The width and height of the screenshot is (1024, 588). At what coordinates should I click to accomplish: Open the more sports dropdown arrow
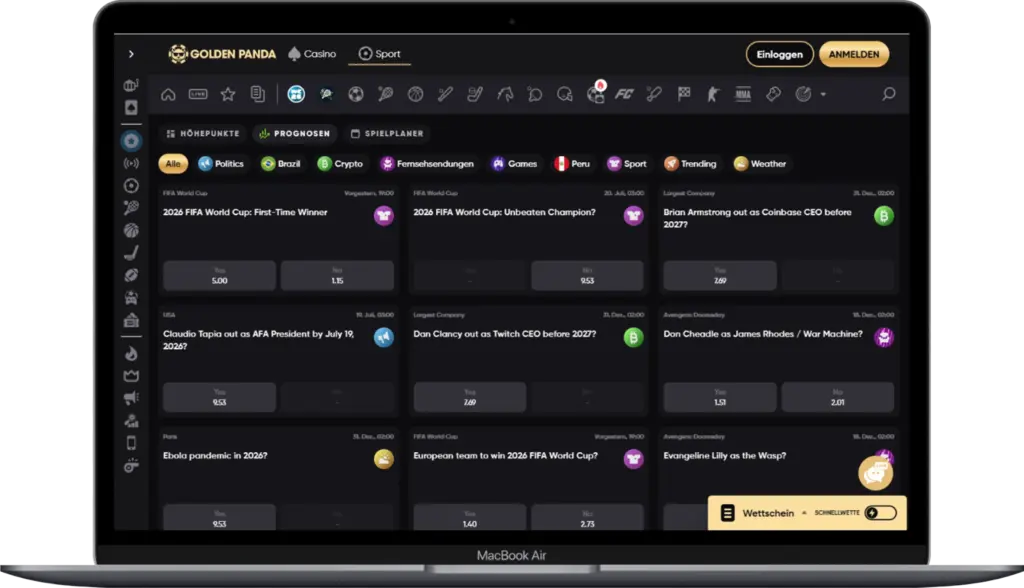point(824,95)
